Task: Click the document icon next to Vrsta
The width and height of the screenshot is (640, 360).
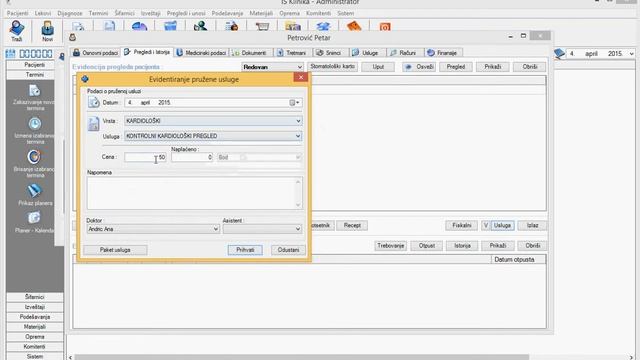Action: click(x=94, y=124)
